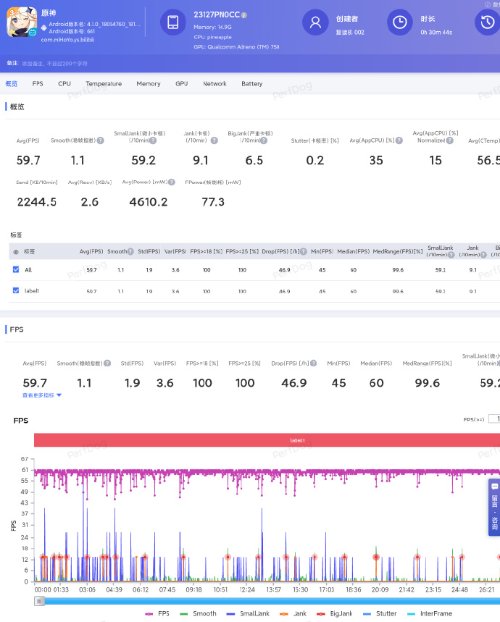Viewport: 500px width, 622px height.
Task: Click info icon beside device model 23127PN0CC
Action: [x=244, y=15]
